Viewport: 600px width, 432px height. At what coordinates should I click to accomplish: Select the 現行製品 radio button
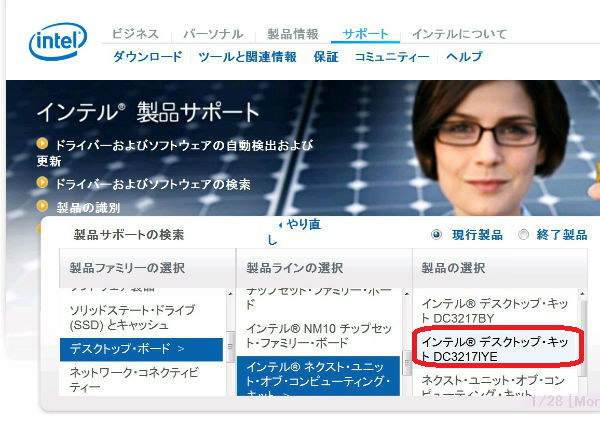click(x=436, y=234)
